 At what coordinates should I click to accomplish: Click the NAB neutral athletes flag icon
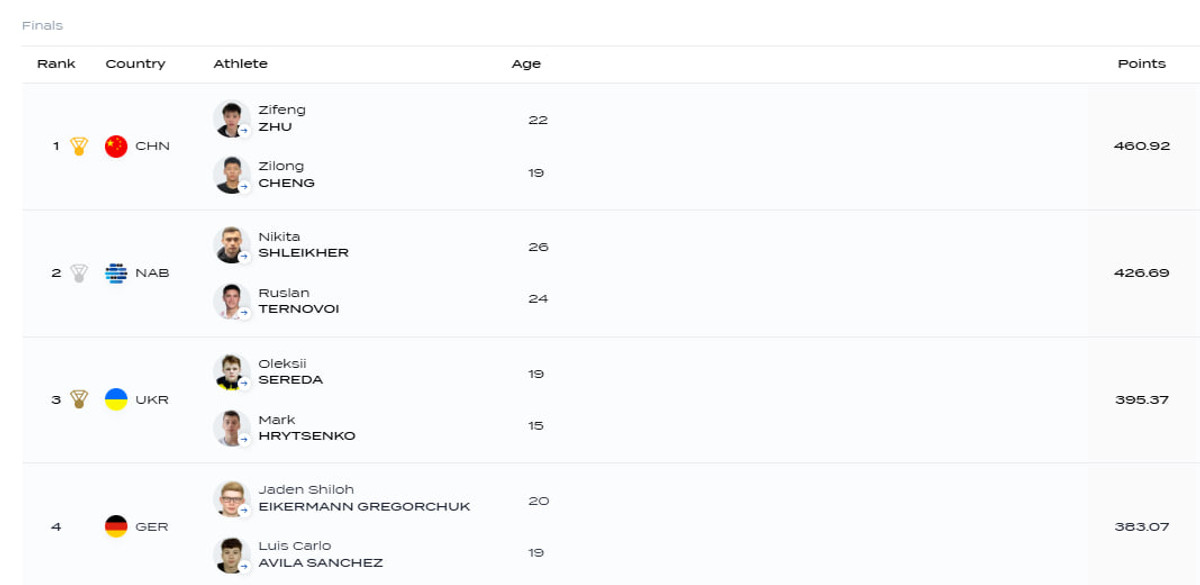coord(116,273)
